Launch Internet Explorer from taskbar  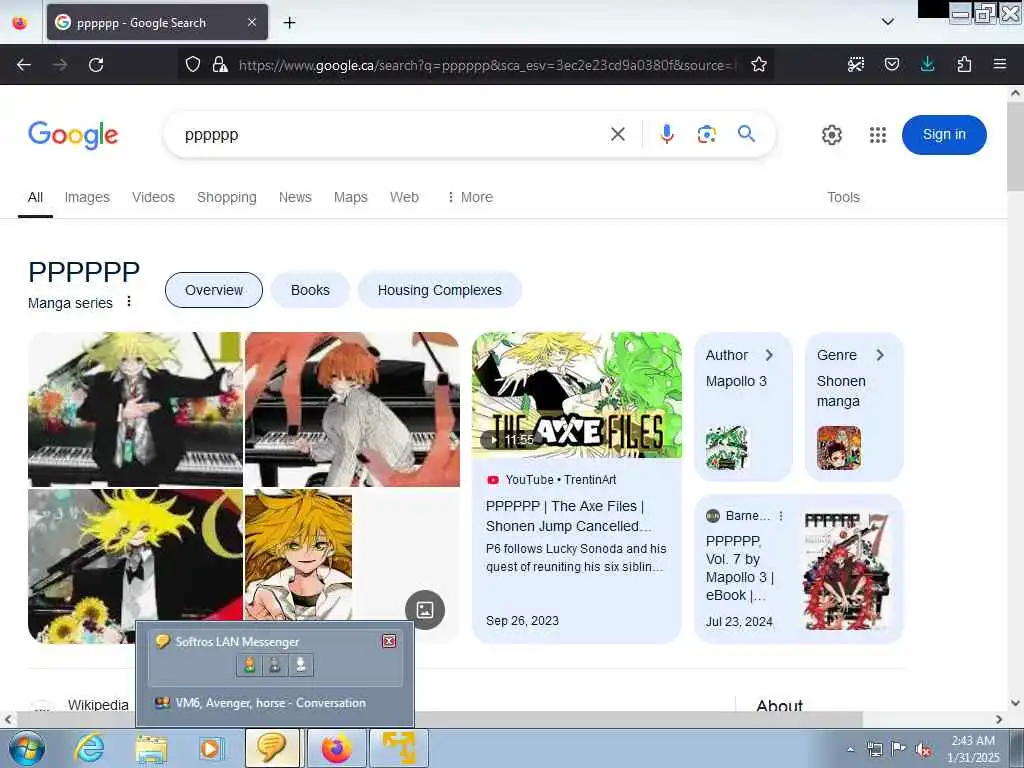pos(89,748)
